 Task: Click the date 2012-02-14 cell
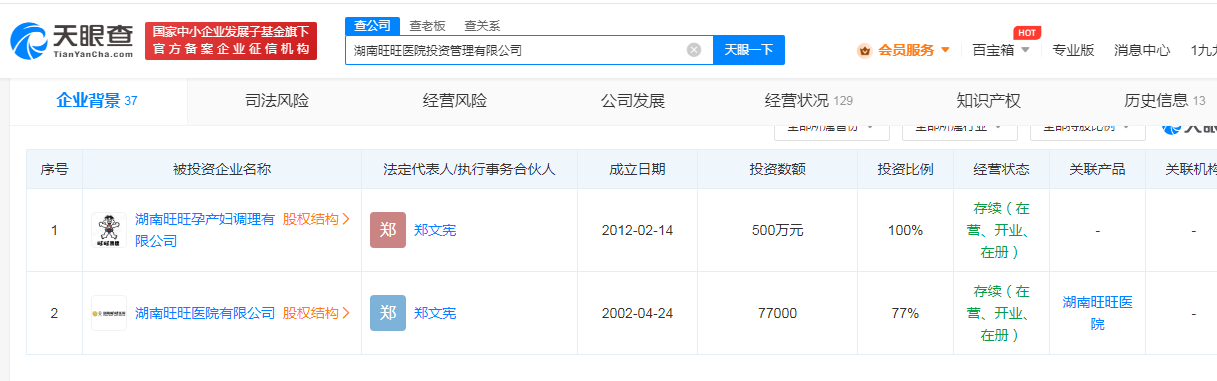[x=637, y=230]
